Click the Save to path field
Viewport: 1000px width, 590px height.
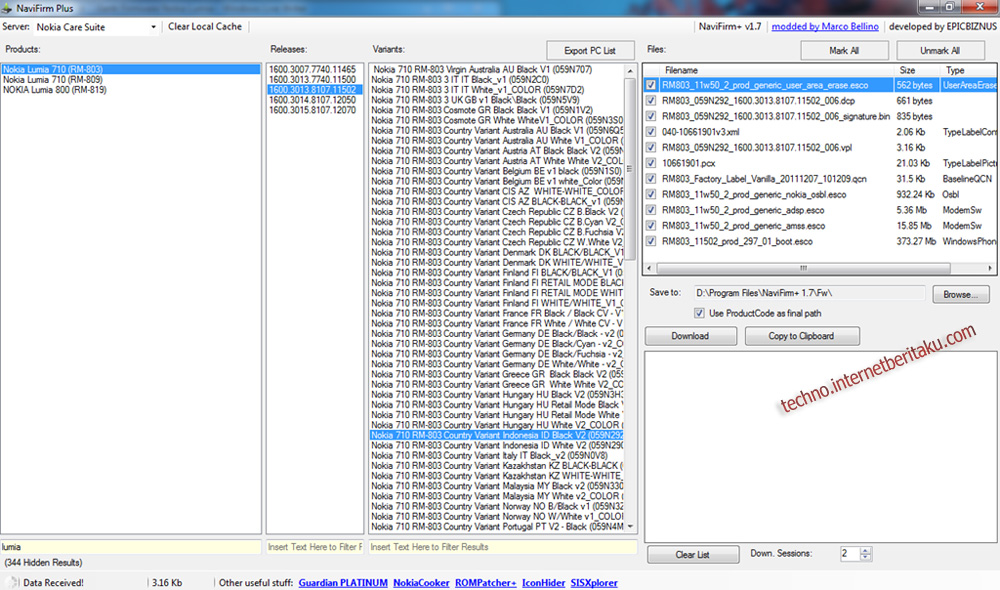[x=809, y=293]
